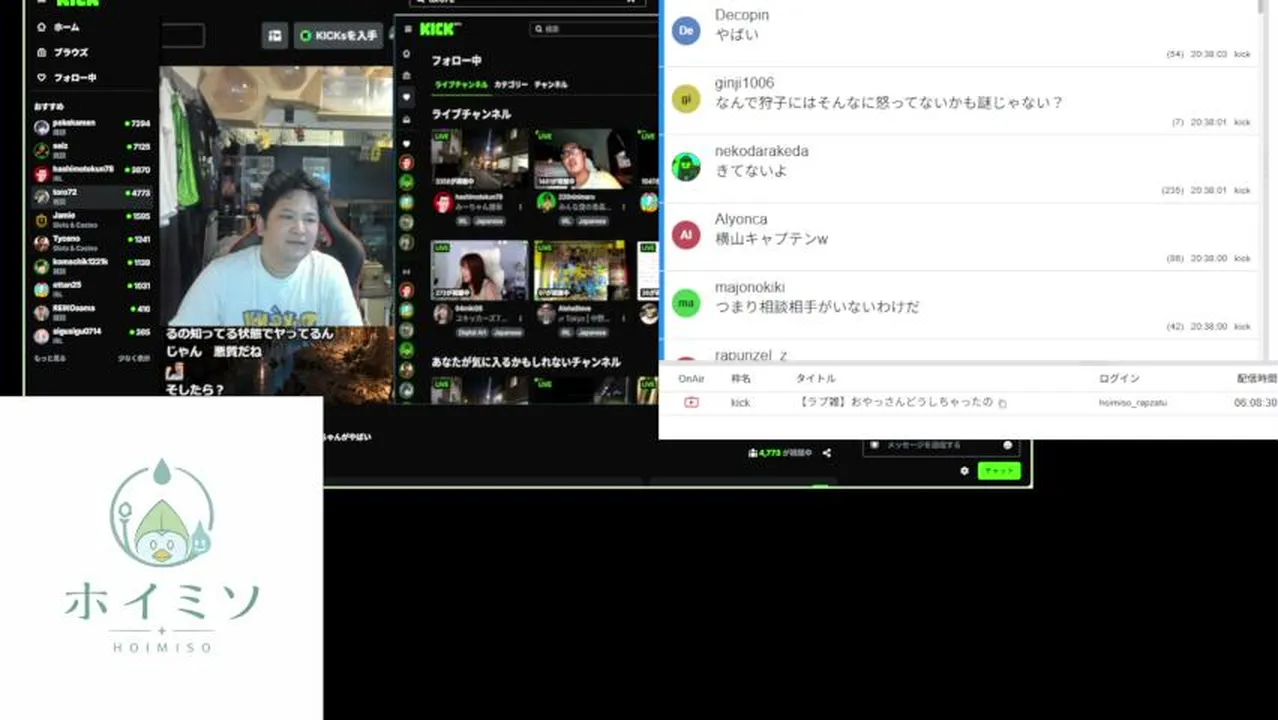
Task: Click the red OnAir status icon
Action: click(x=691, y=402)
